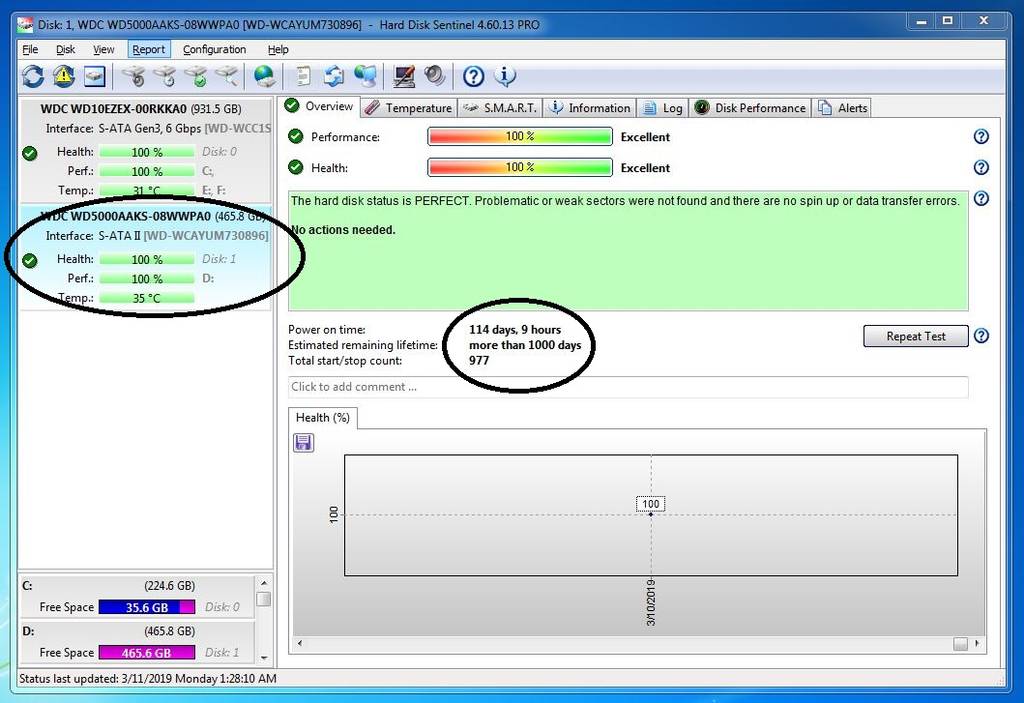Switch to the S.M.A.R.T. tab

tap(500, 108)
